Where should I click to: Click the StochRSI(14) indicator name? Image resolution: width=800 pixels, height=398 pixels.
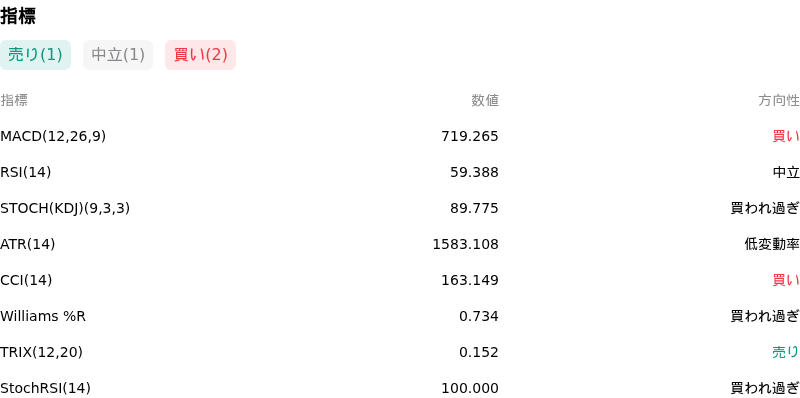tap(45, 388)
